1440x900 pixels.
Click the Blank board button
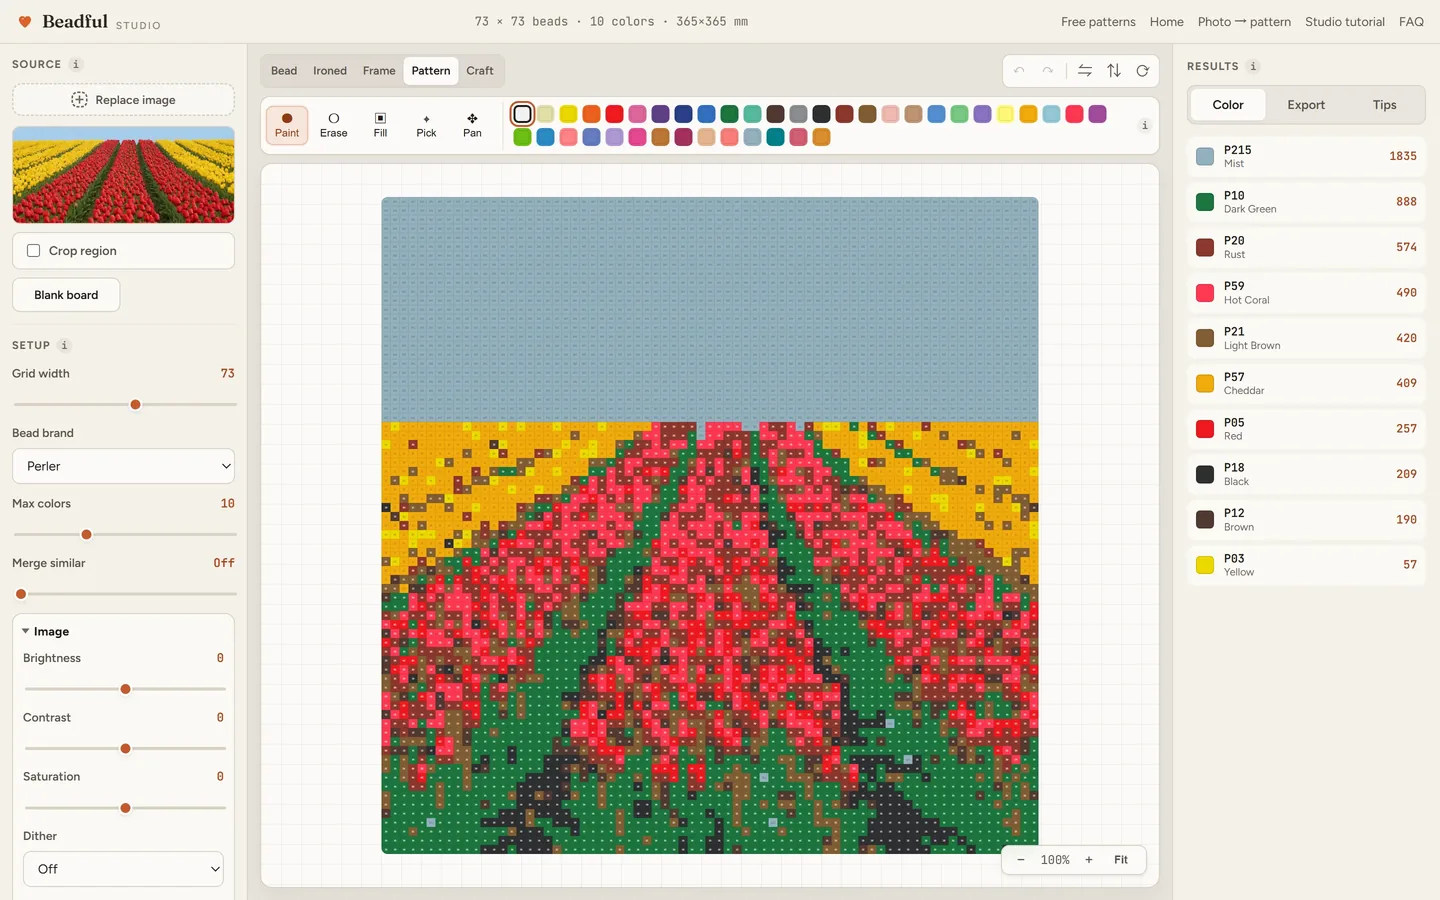point(66,295)
